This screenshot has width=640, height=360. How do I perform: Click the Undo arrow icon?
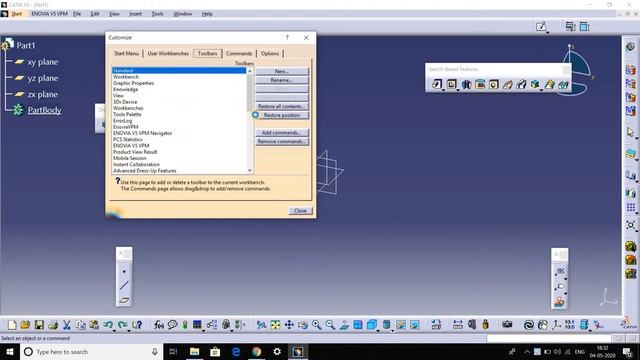107,324
